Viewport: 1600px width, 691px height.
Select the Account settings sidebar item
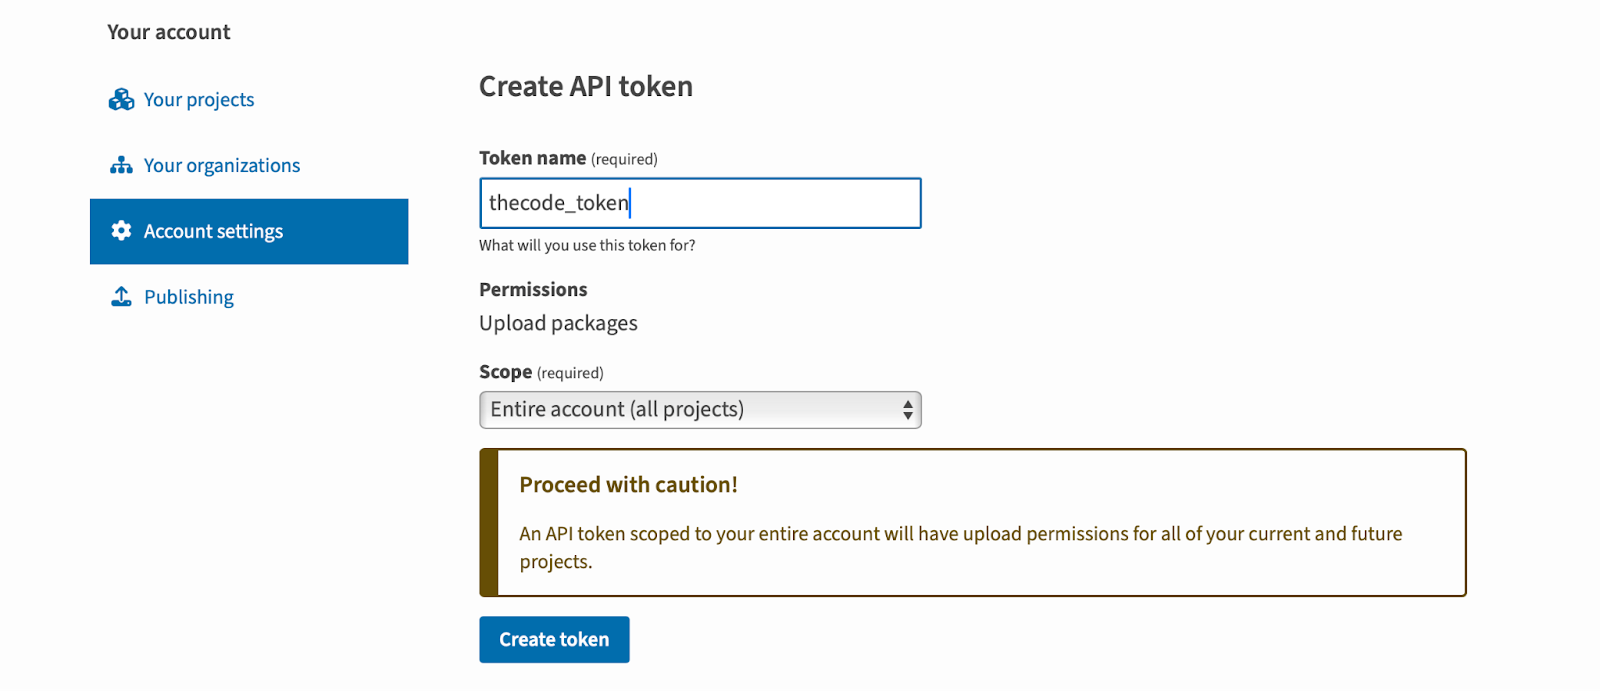coord(248,231)
